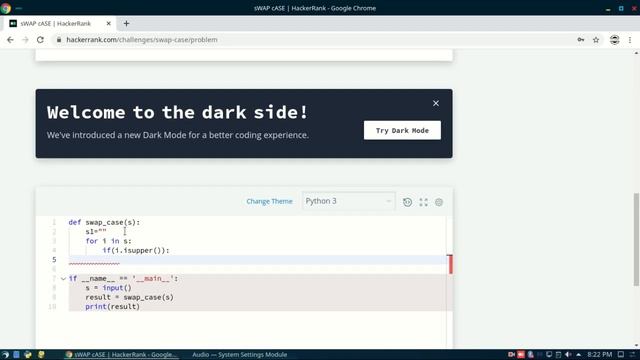Image resolution: width=640 pixels, height=360 pixels.
Task: Open the Python icon in taskbar
Action: pyautogui.click(x=28, y=355)
